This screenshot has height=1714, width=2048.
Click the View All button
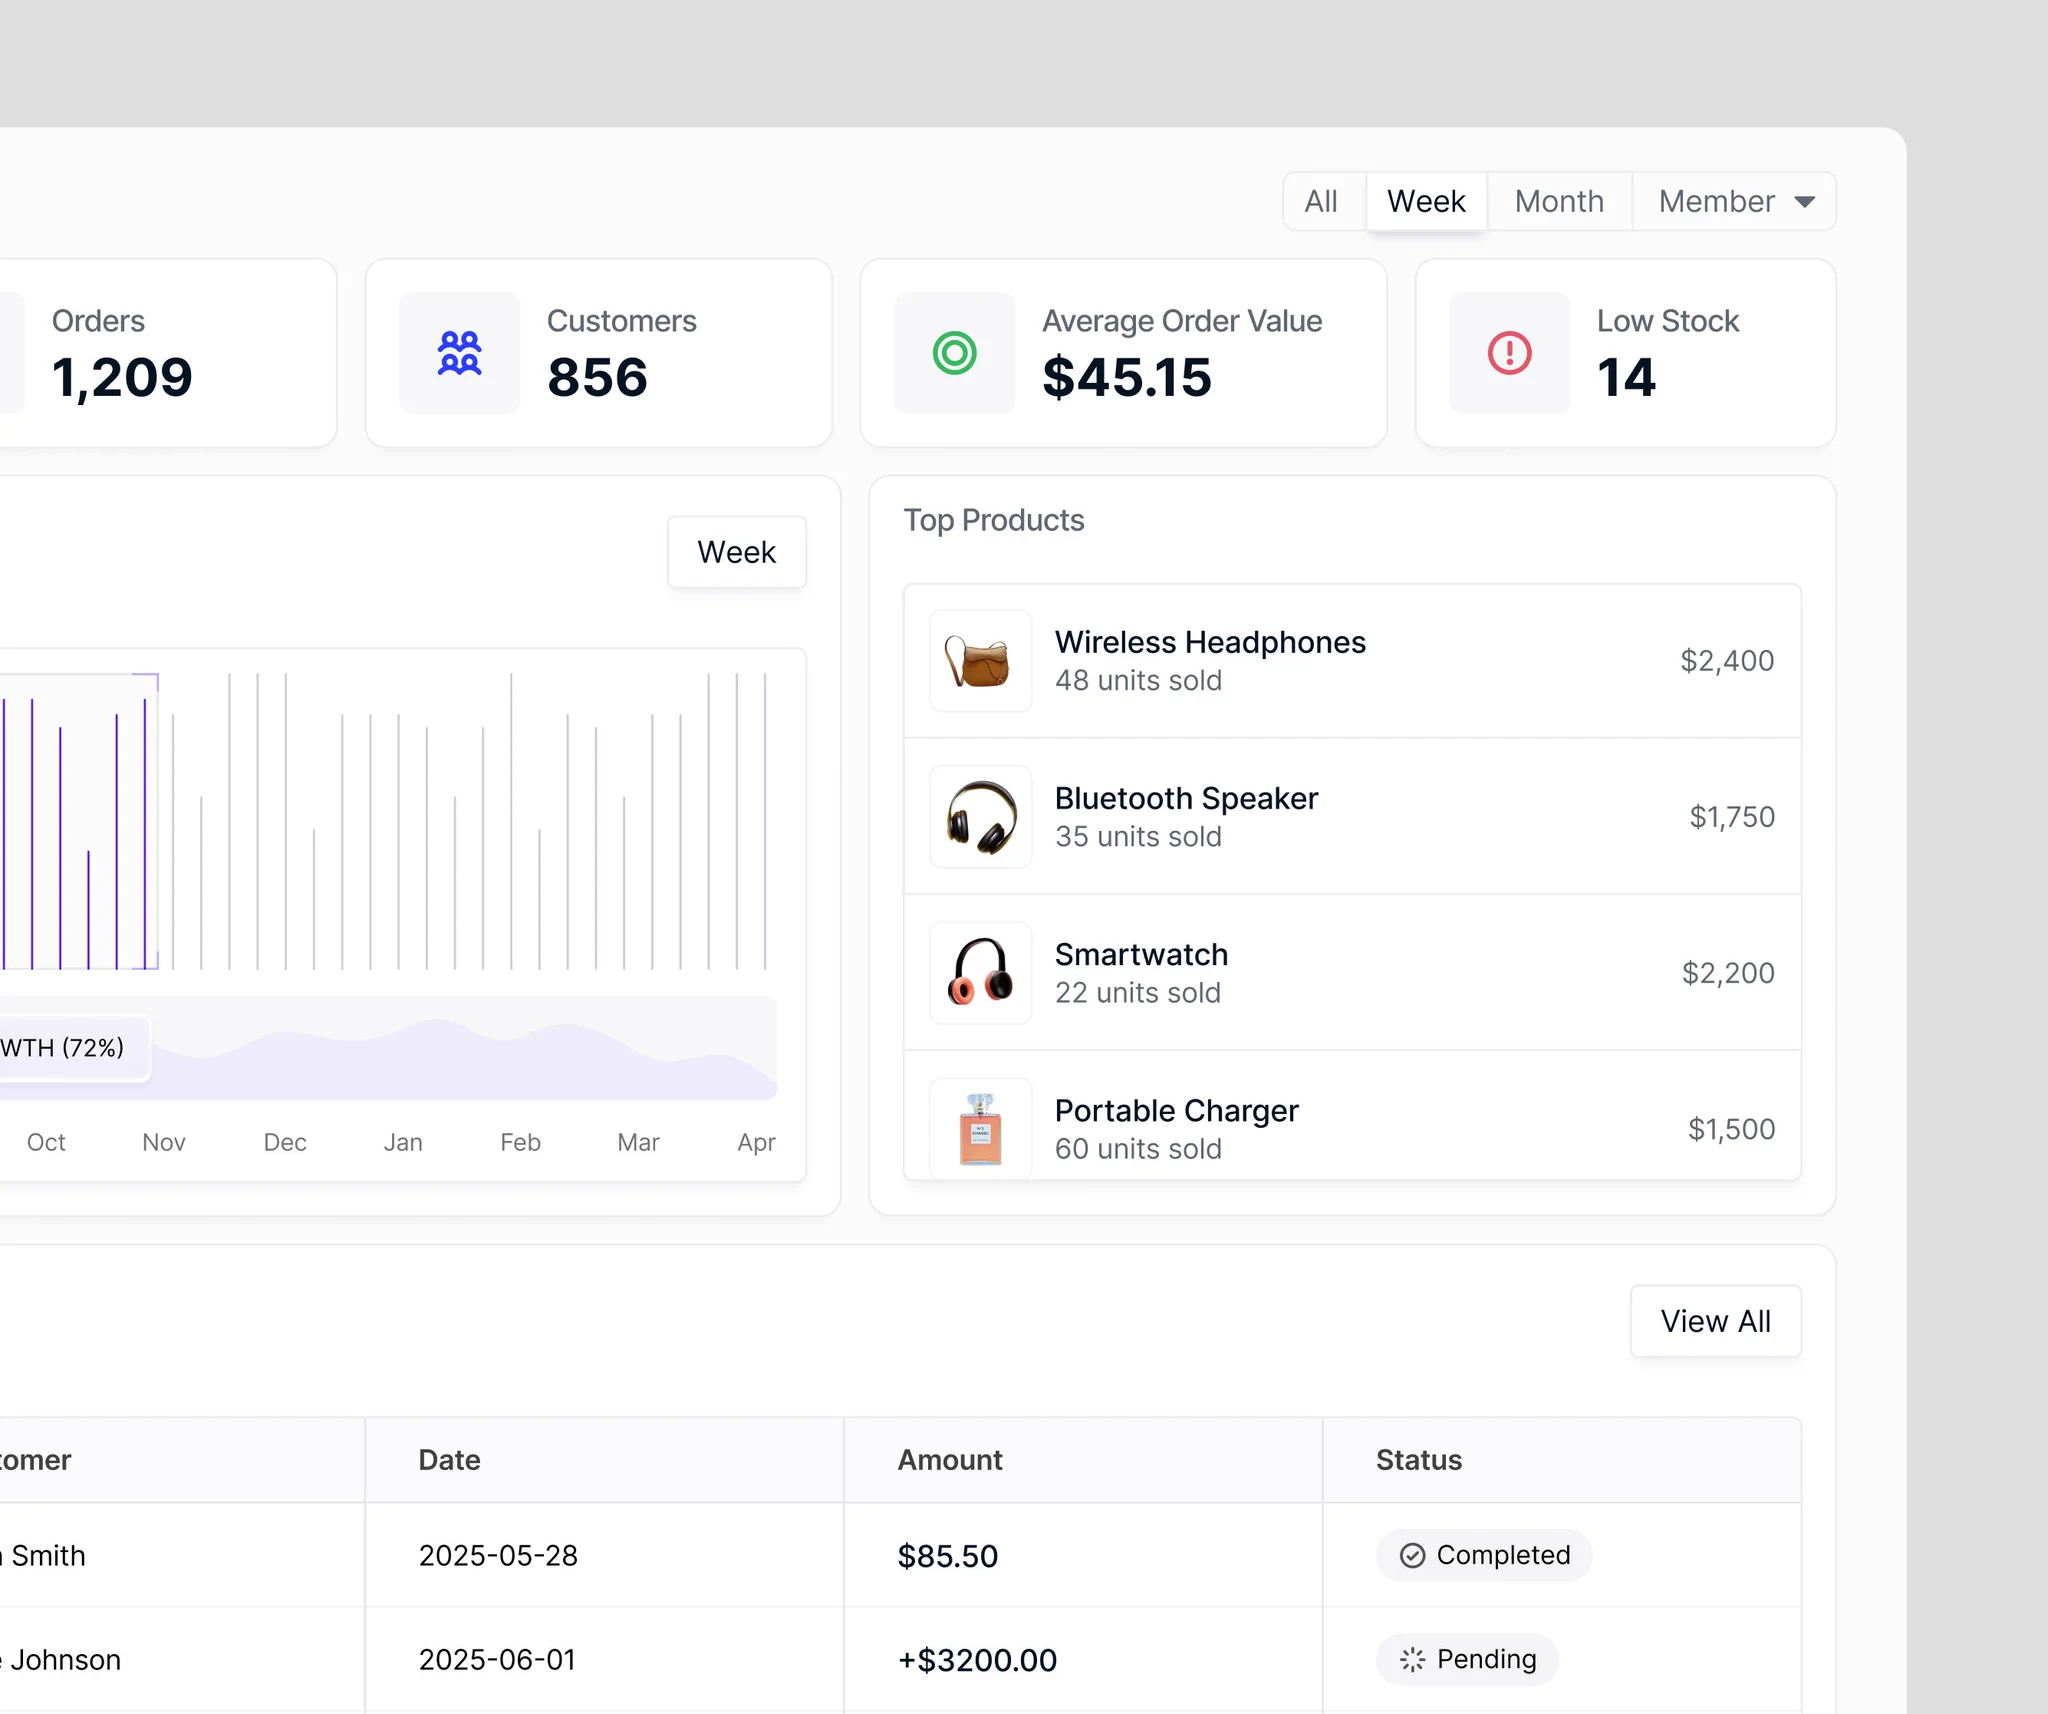(x=1716, y=1321)
